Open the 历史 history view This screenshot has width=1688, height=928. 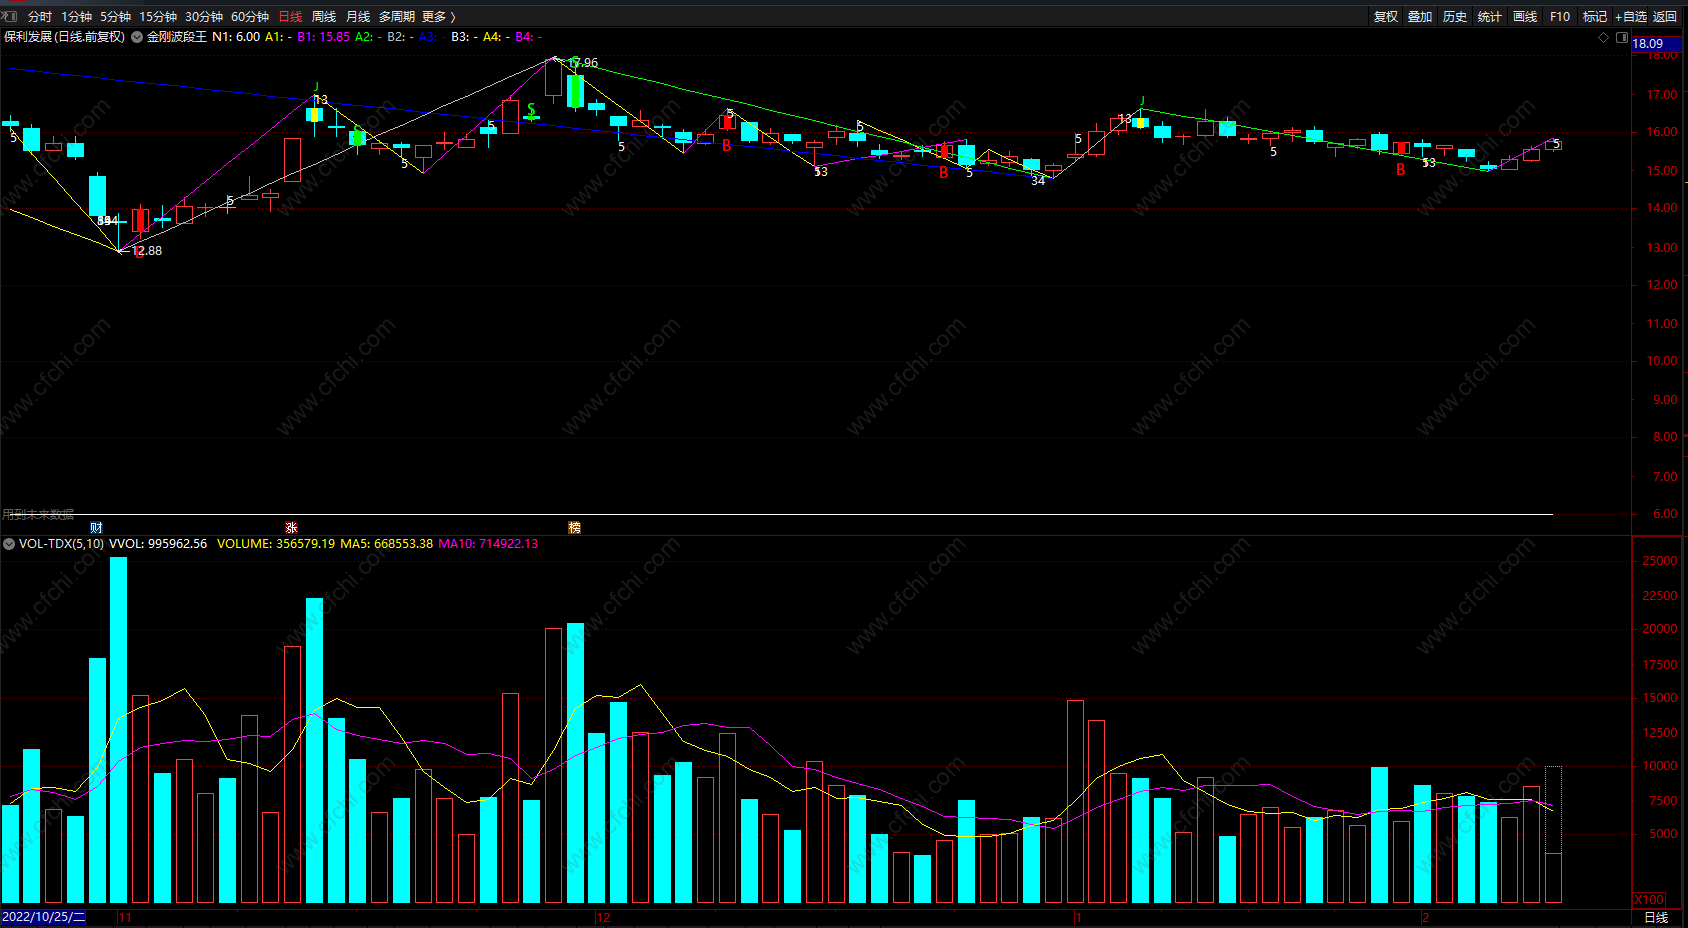tap(1455, 17)
